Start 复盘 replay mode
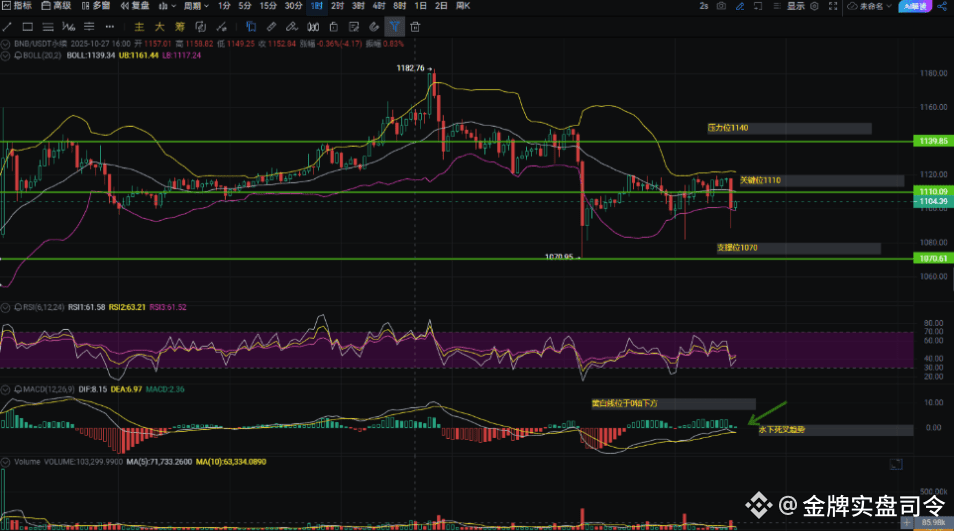Screen dimensions: 954x531 pos(135,5)
